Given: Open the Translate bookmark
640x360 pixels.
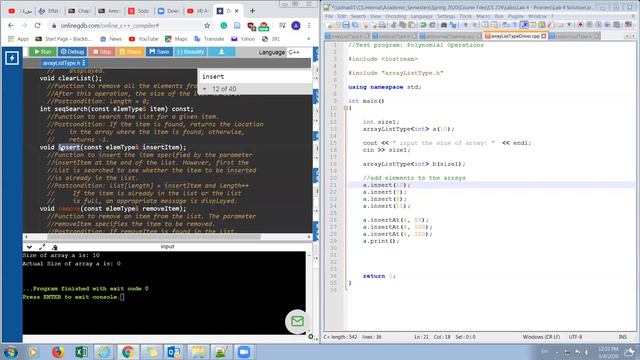Looking at the screenshot, I should tap(209, 39).
